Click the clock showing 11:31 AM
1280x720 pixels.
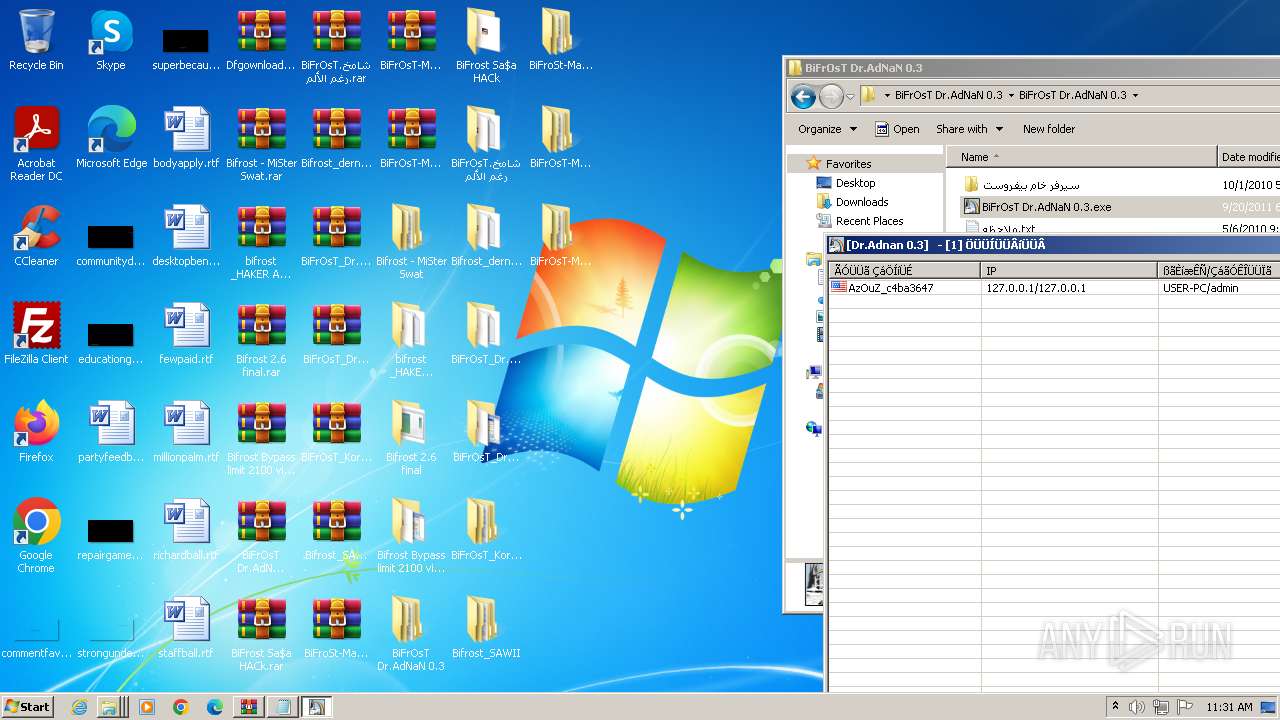click(1229, 707)
